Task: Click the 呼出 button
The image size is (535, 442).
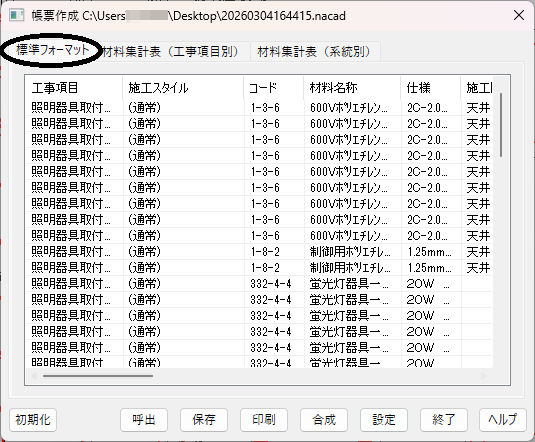Action: coord(144,419)
